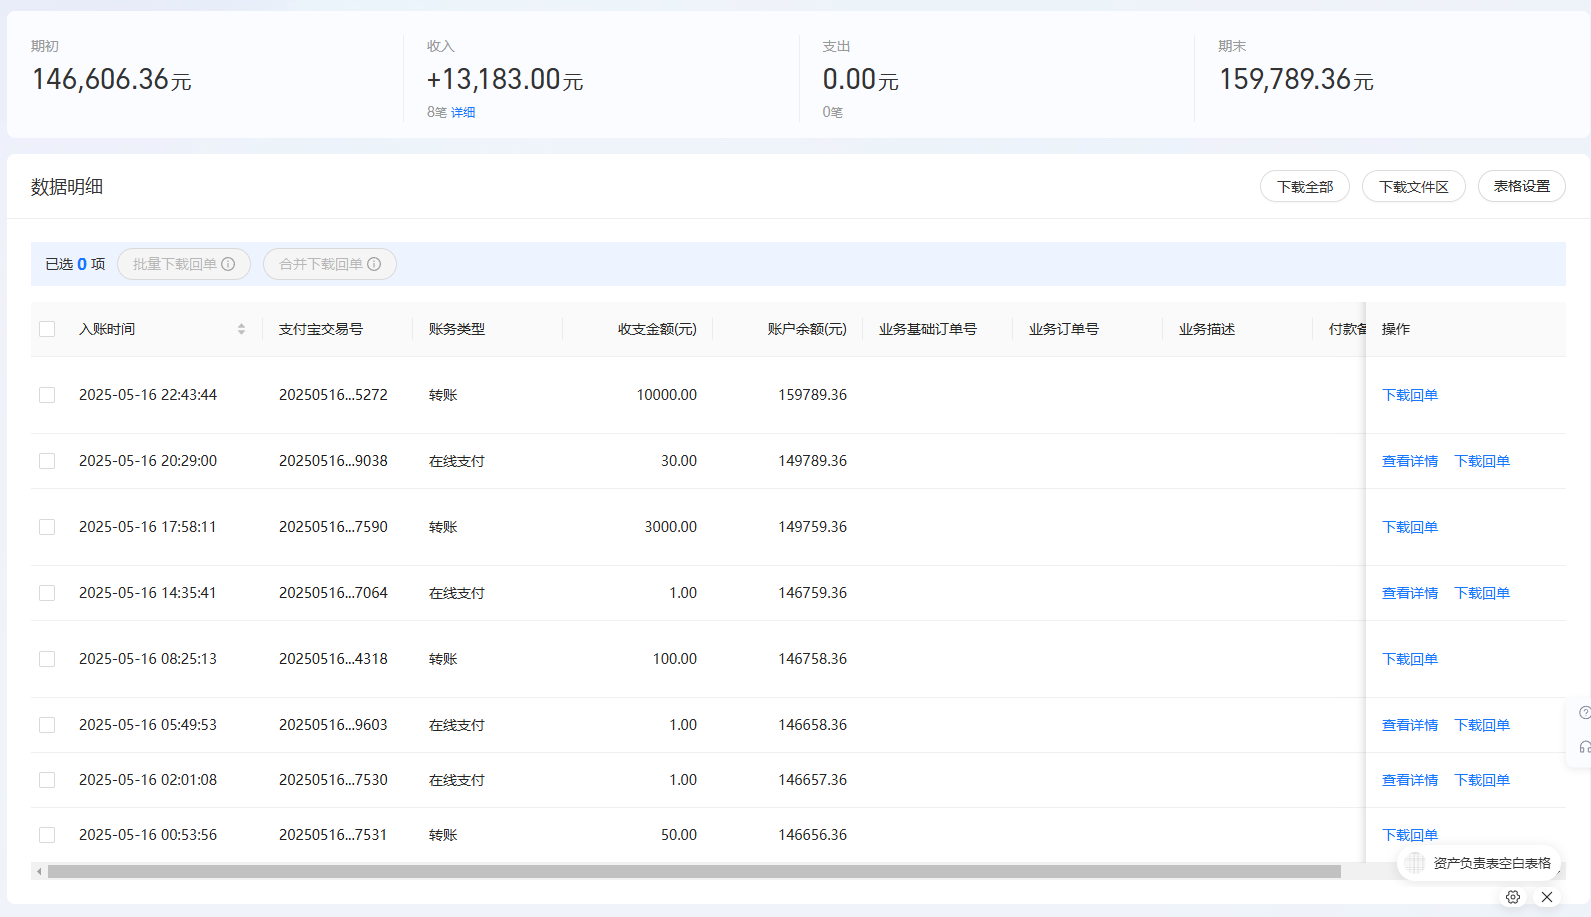Screen dimensions: 1591x917
Task: Open info icon on 批量下载回单 button
Action: [x=228, y=264]
